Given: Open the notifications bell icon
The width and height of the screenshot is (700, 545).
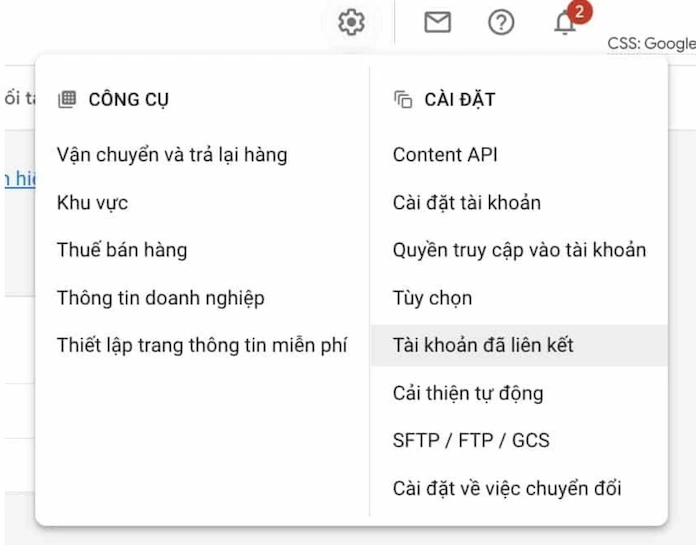Looking at the screenshot, I should coord(565,24).
